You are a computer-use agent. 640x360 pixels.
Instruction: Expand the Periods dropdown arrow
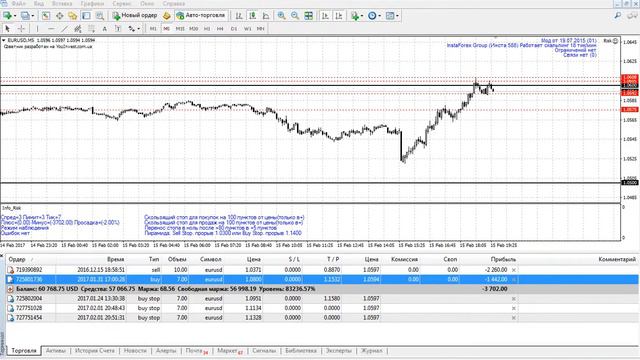click(380, 16)
